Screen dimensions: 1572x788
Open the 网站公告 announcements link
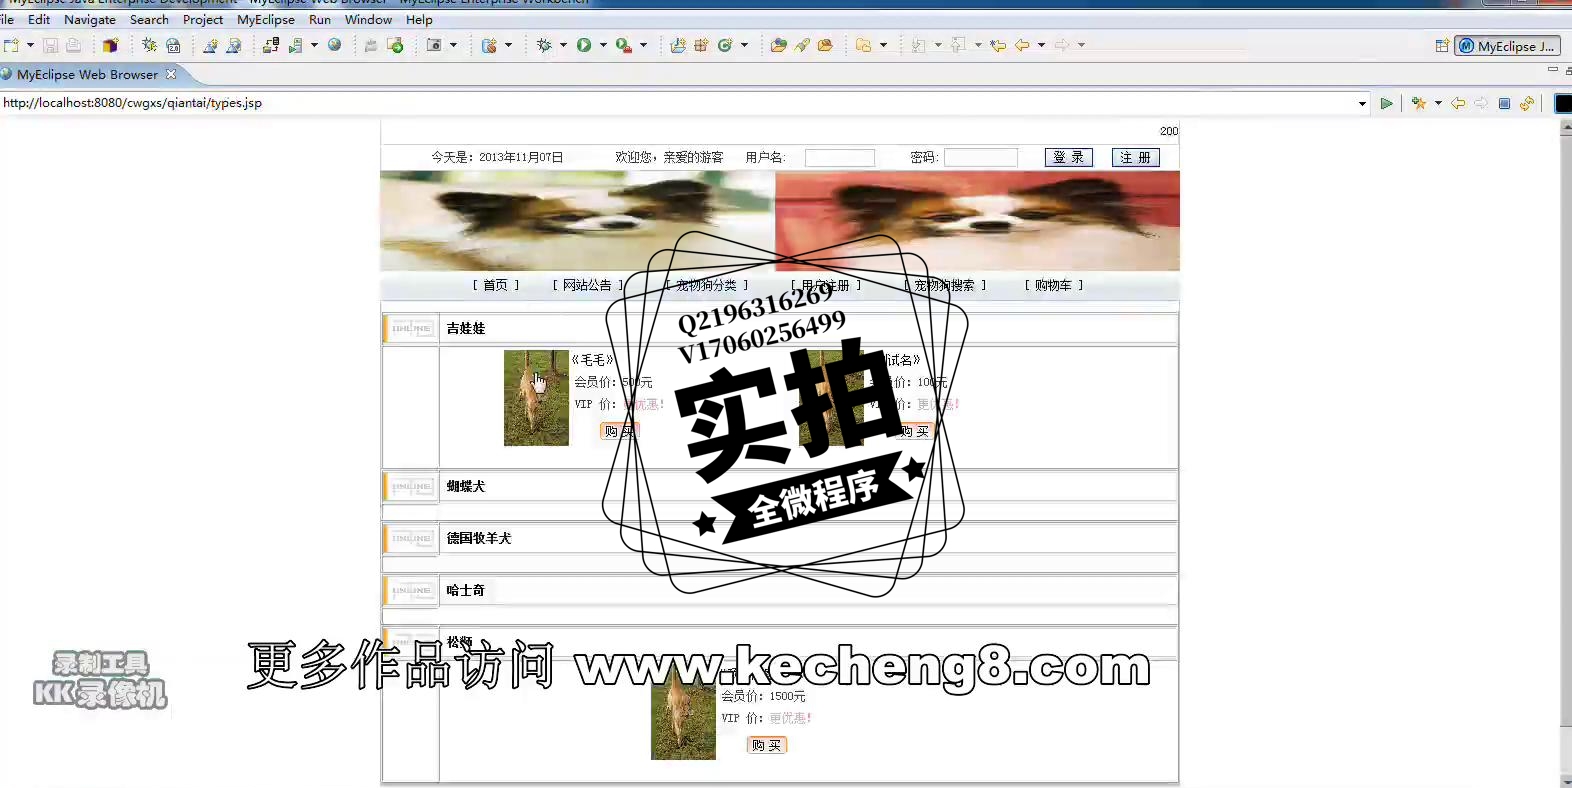click(x=588, y=285)
